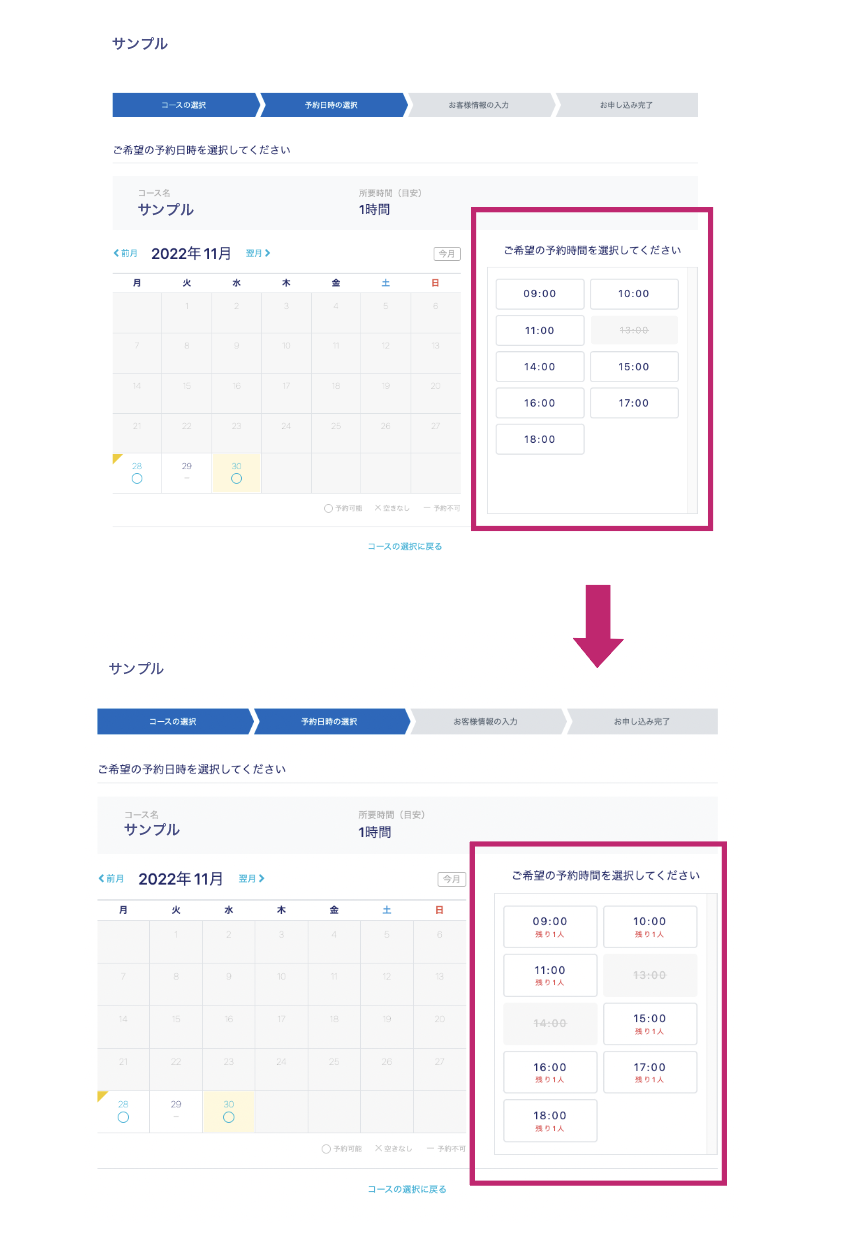Select the 09:00 slot showing 残り1人
Viewport: 844px width, 1250px height.
point(550,926)
